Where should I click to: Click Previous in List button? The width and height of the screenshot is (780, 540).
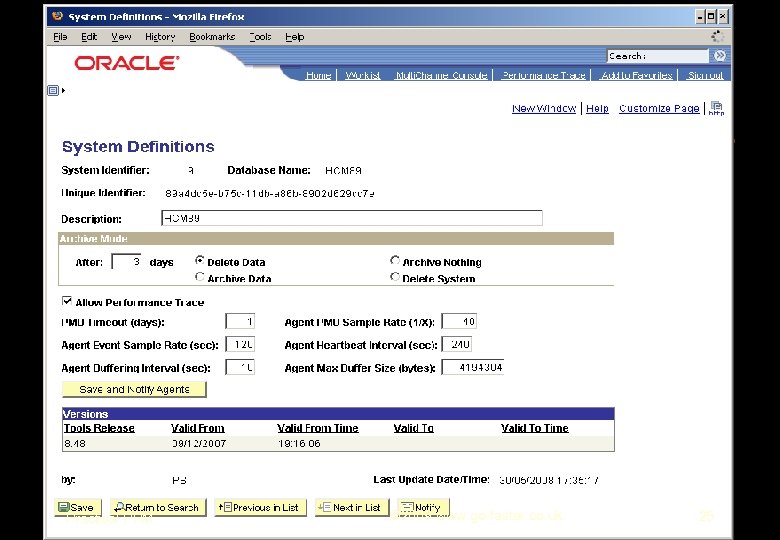[260, 508]
